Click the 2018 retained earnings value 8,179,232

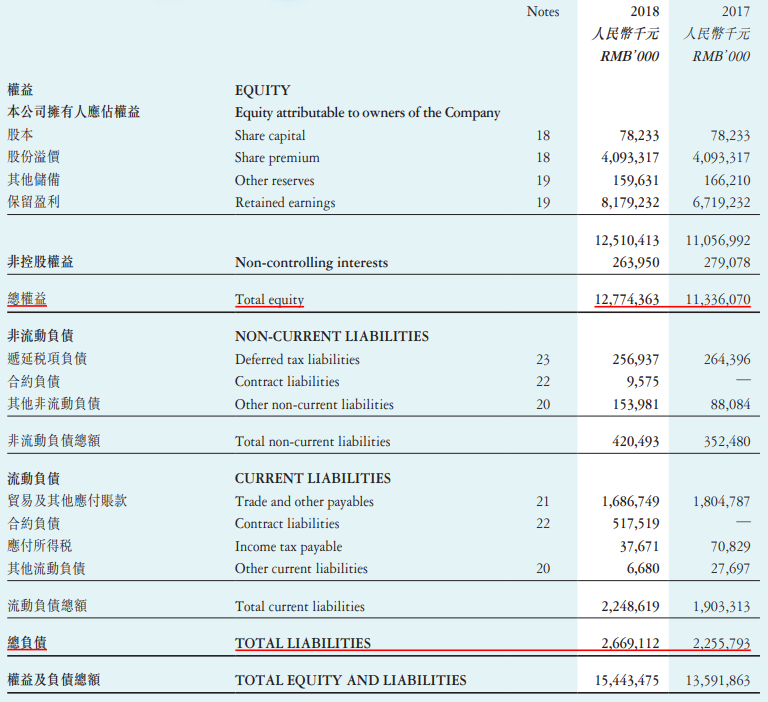pos(630,202)
